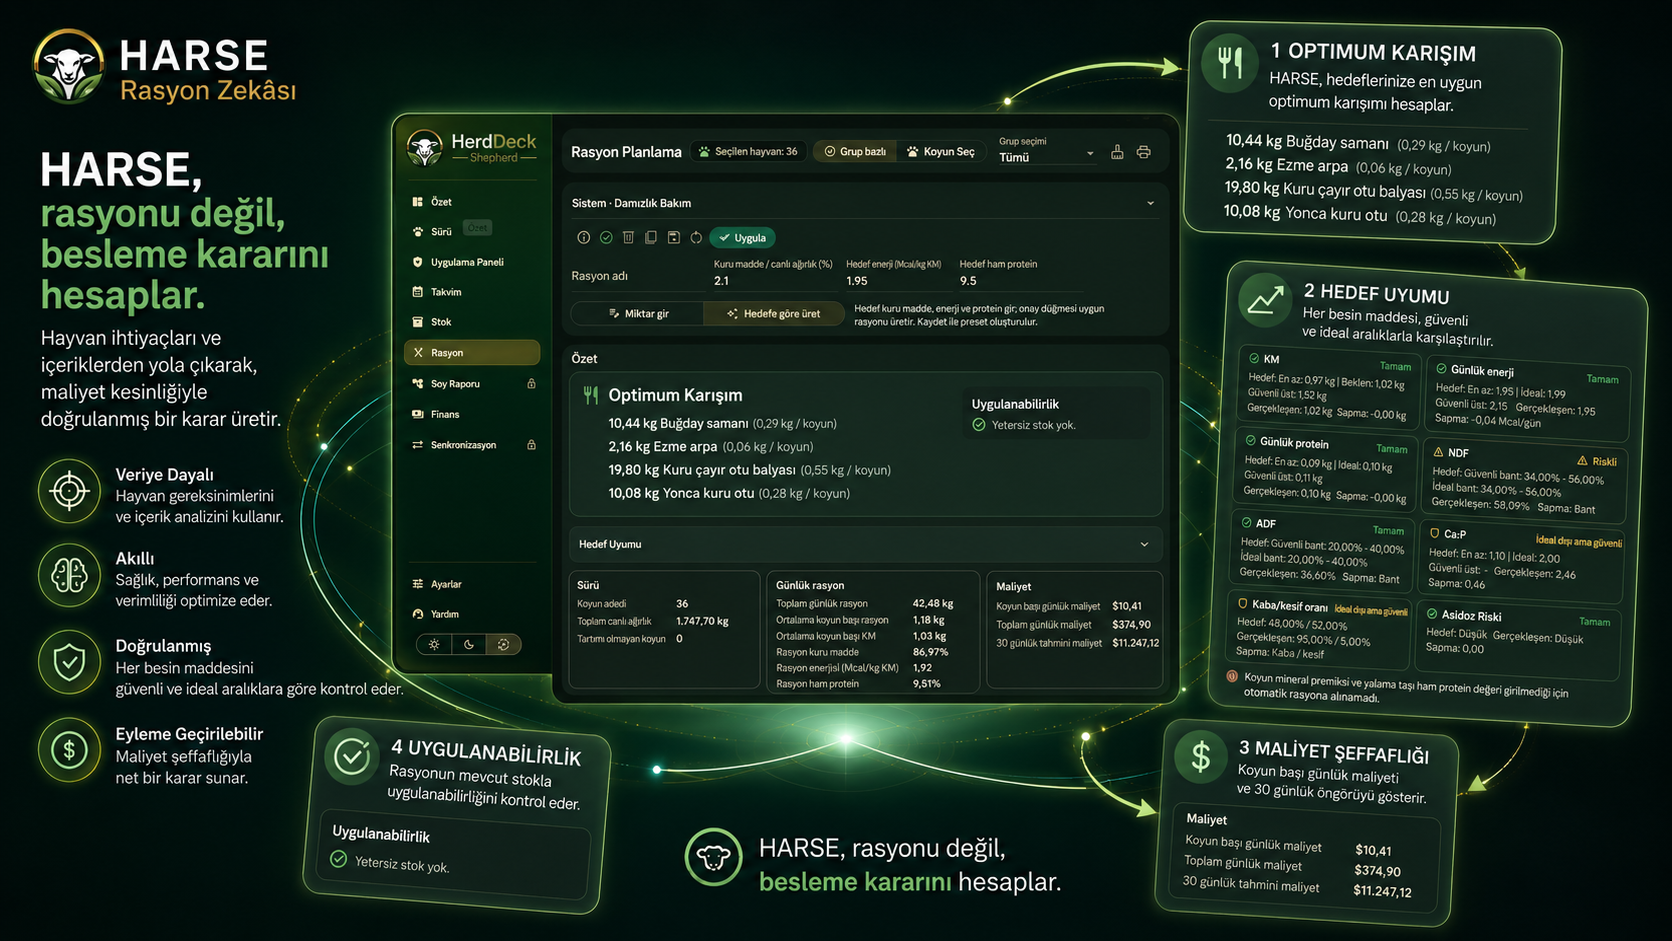Click the lock icon on the Soy Raporu row

531,384
